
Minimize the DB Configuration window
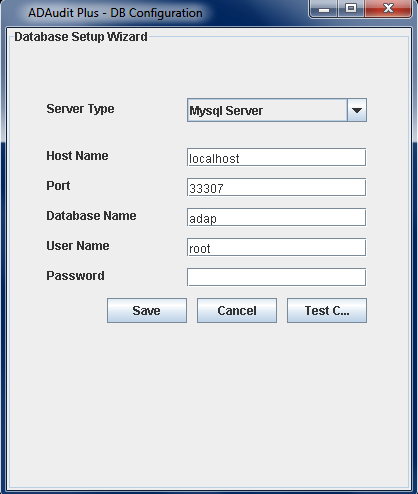(324, 8)
